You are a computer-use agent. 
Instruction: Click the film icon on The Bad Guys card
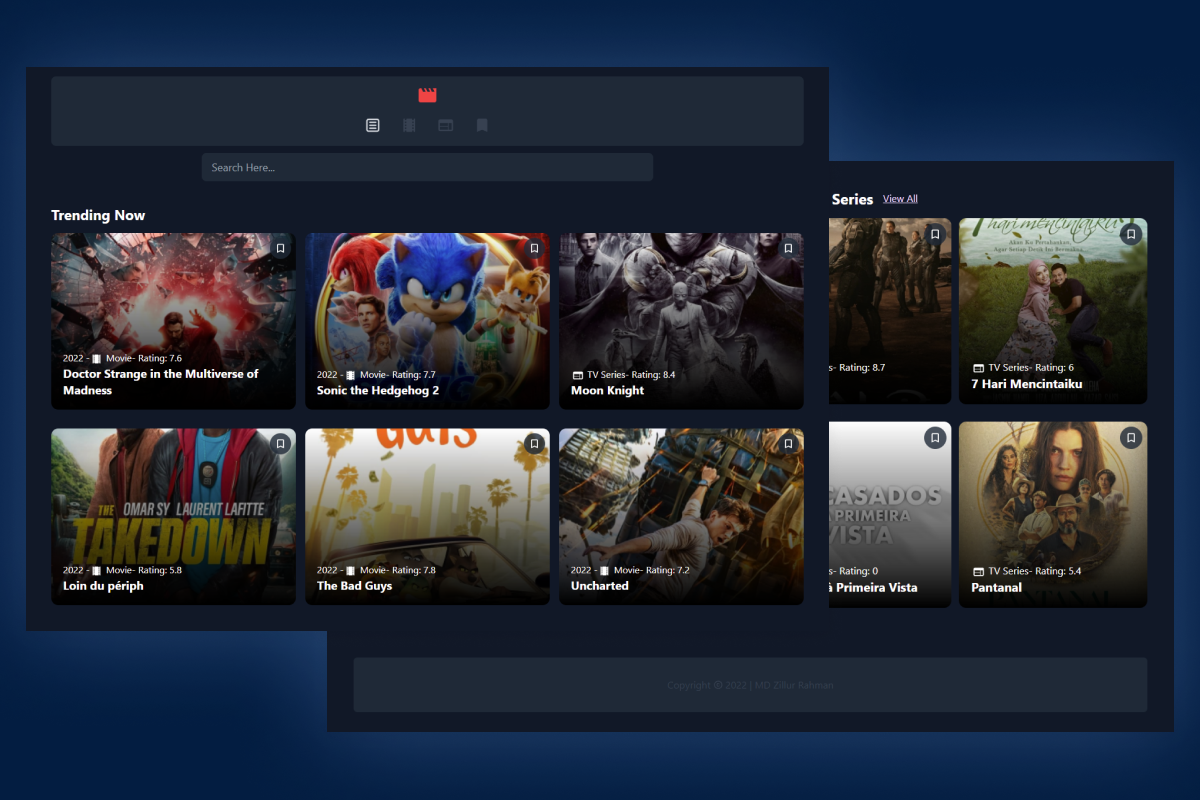click(351, 570)
